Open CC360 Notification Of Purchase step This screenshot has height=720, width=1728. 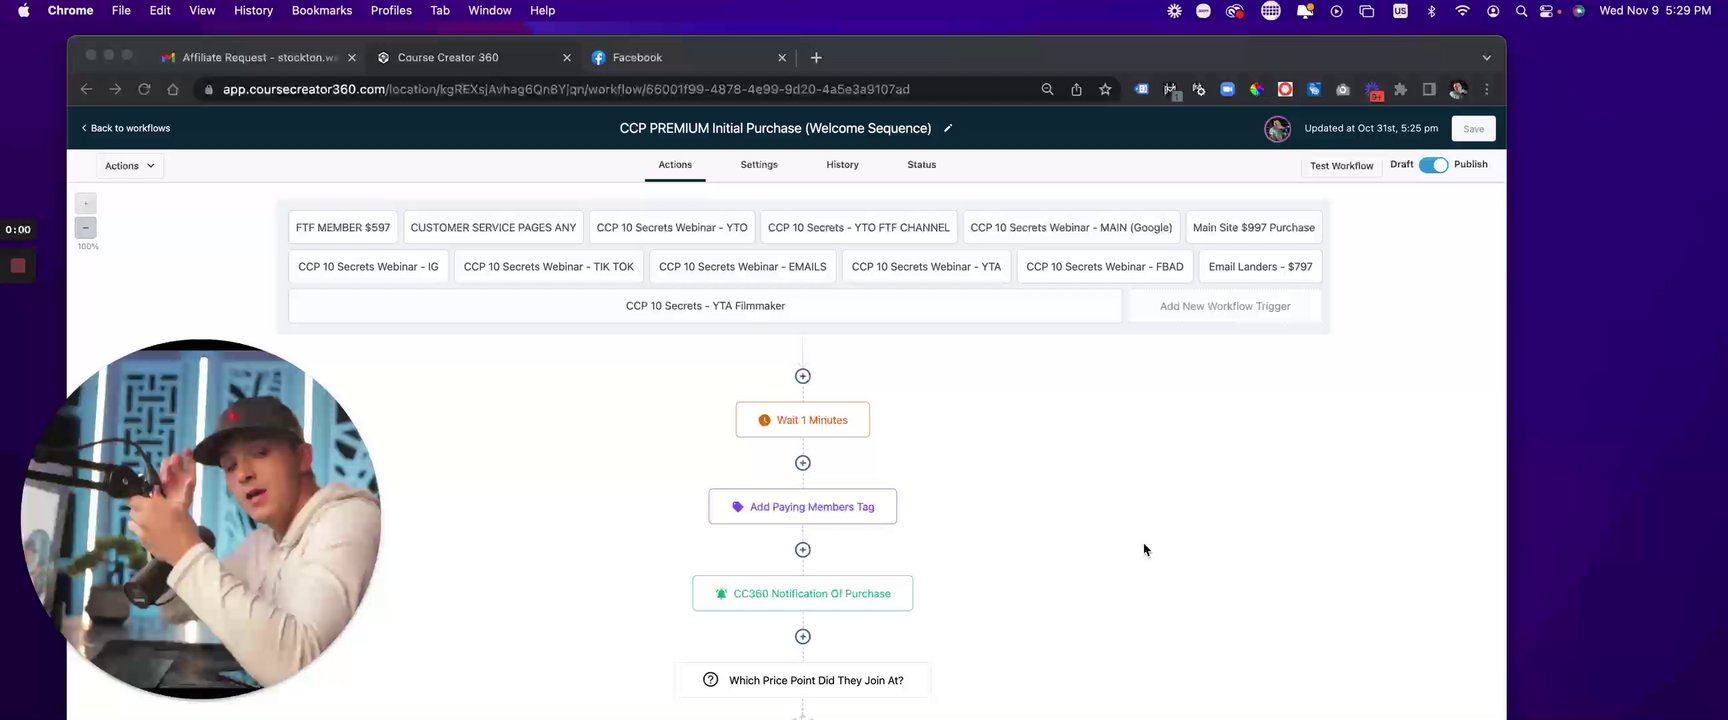coord(802,594)
